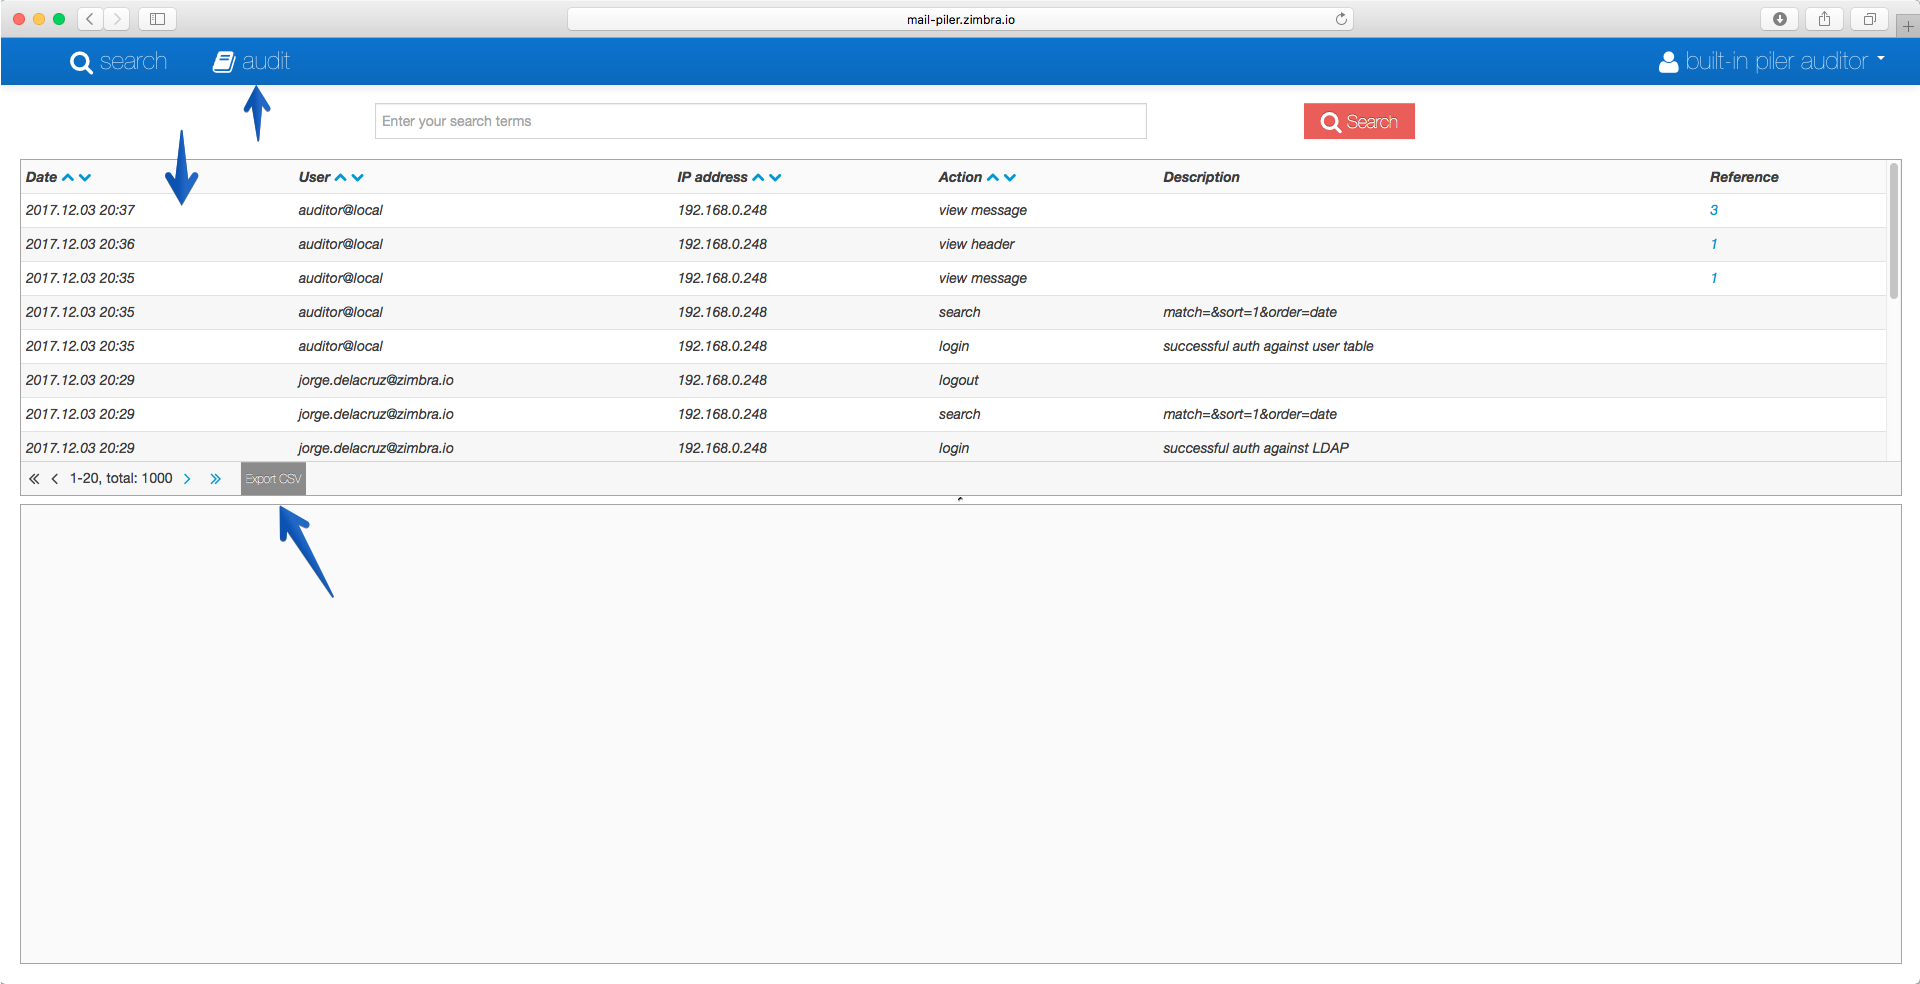Expand the built-in piler auditor user menu
The image size is (1920, 984).
[x=1771, y=62]
